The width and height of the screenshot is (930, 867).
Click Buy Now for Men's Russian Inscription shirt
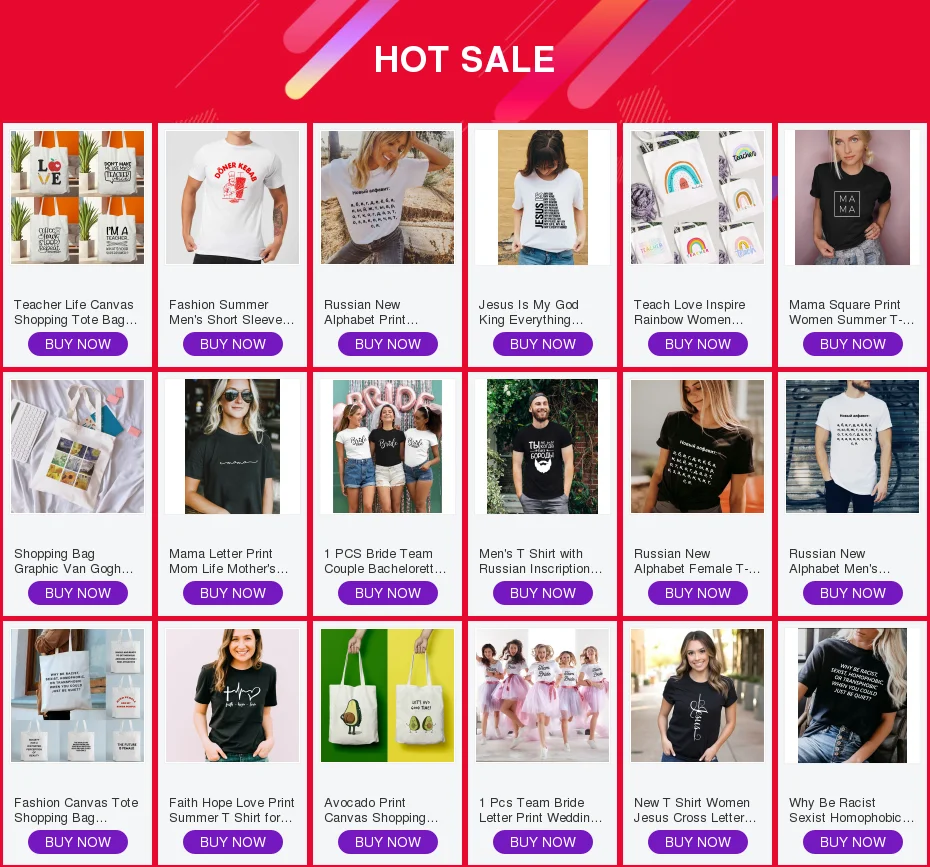click(x=543, y=593)
